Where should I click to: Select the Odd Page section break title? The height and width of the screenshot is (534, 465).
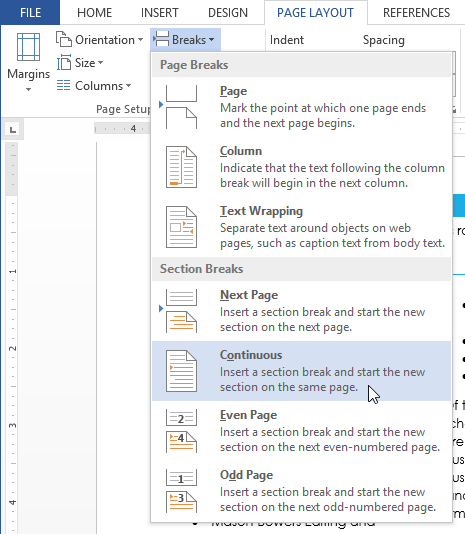point(246,475)
